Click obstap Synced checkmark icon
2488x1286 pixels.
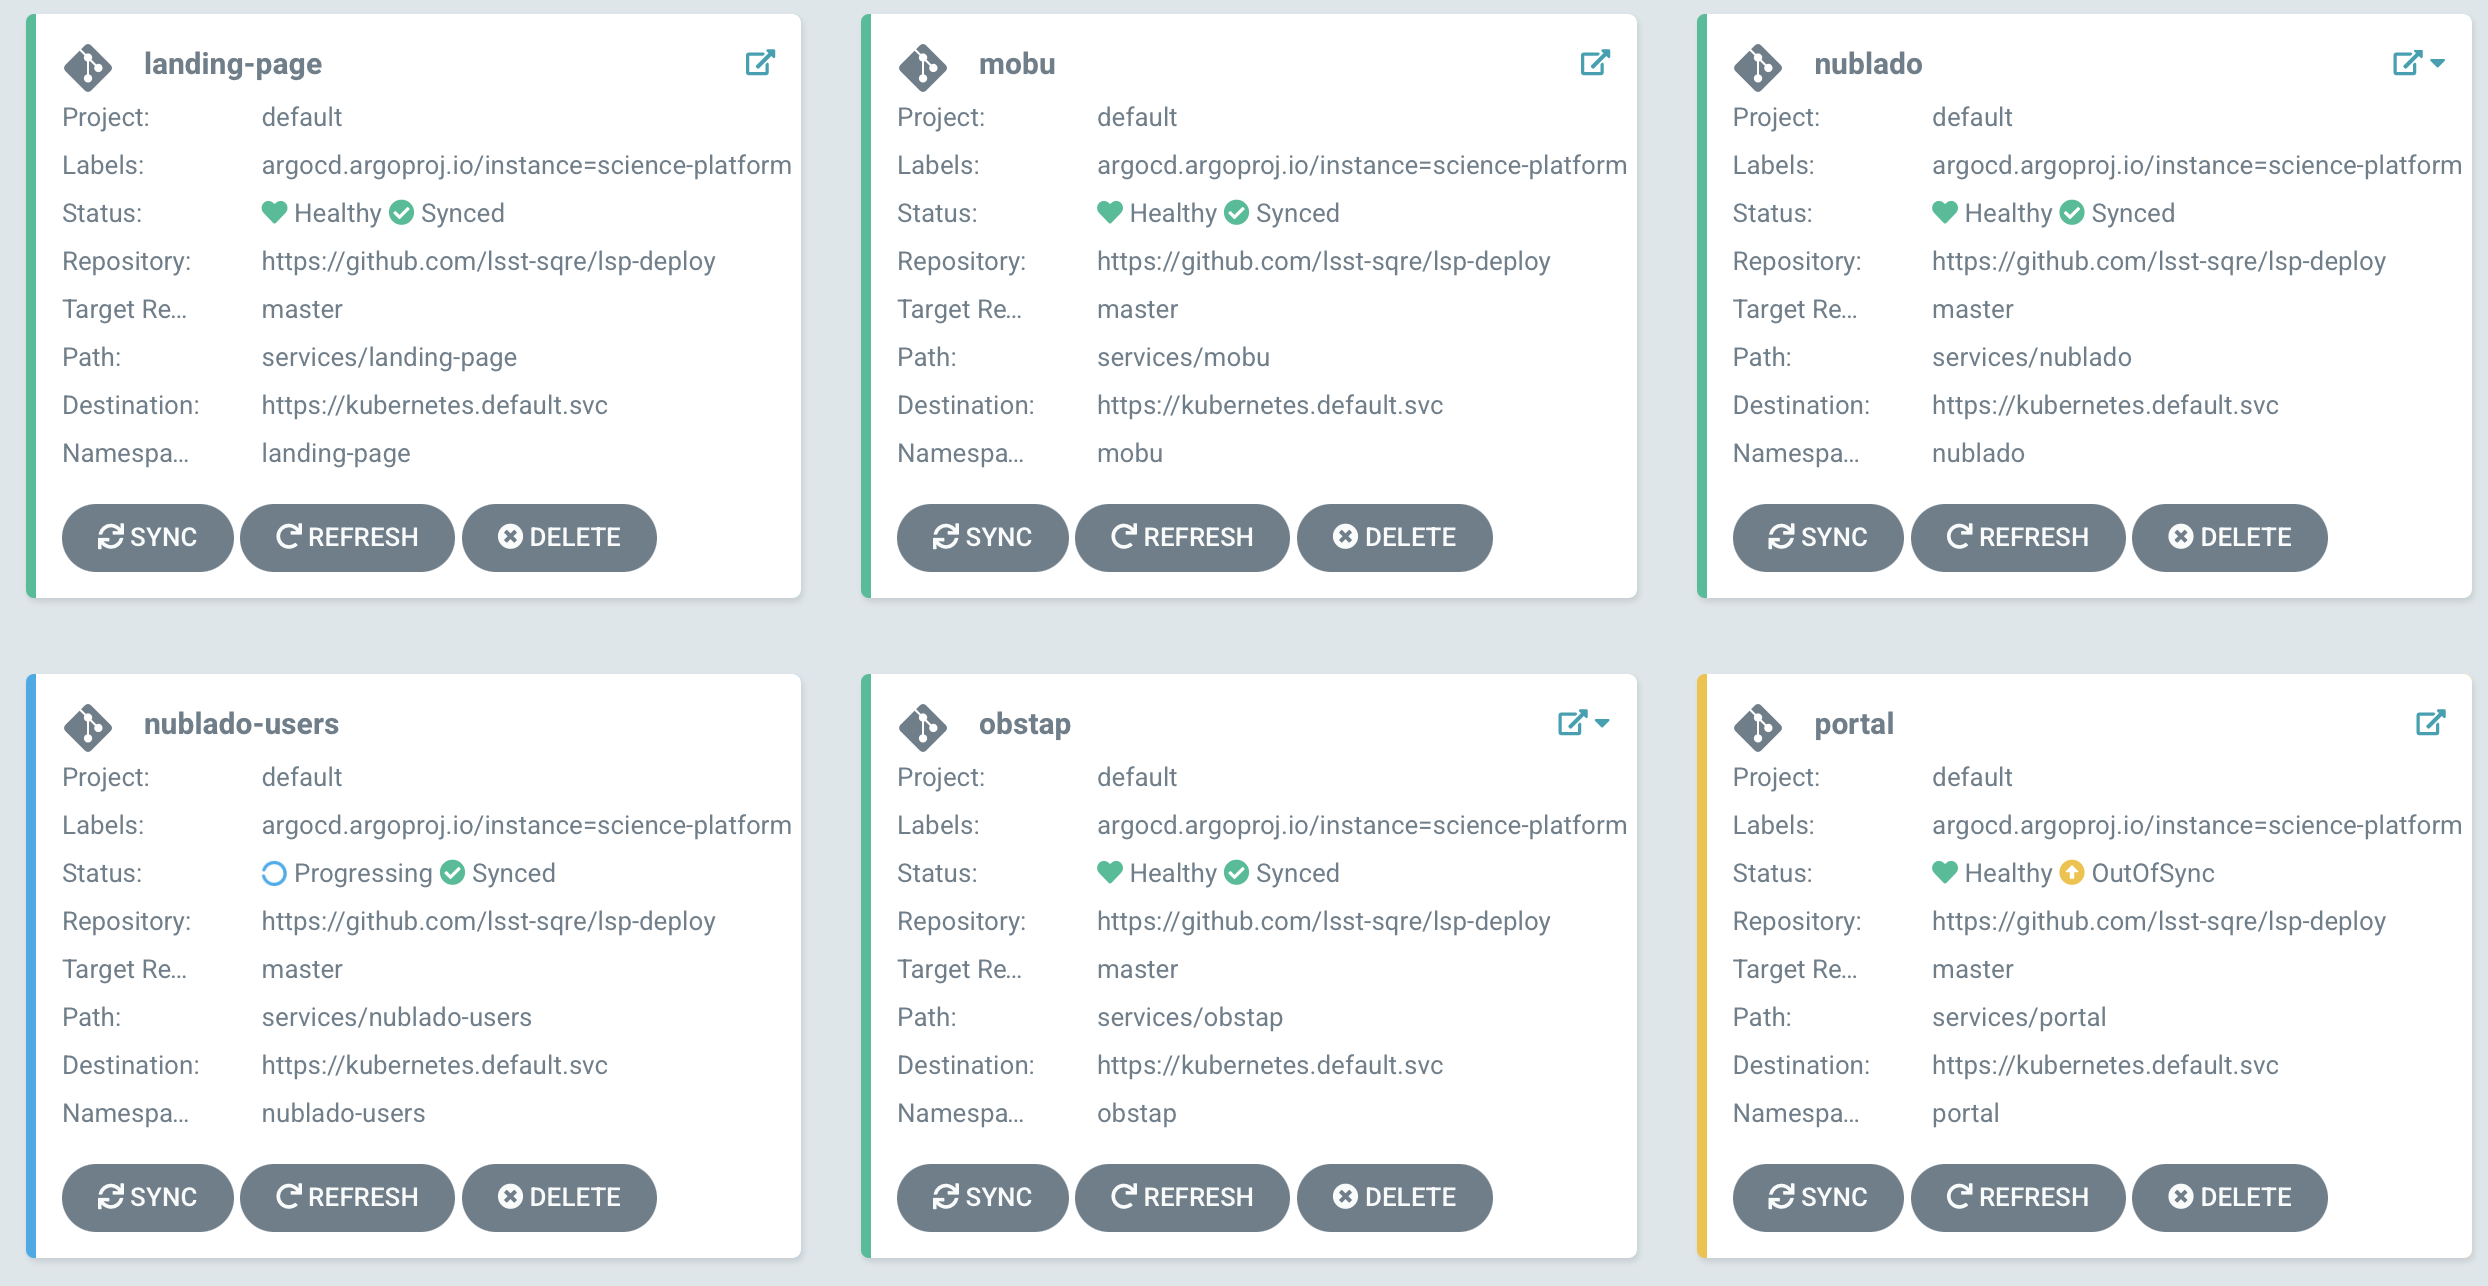click(x=1237, y=872)
